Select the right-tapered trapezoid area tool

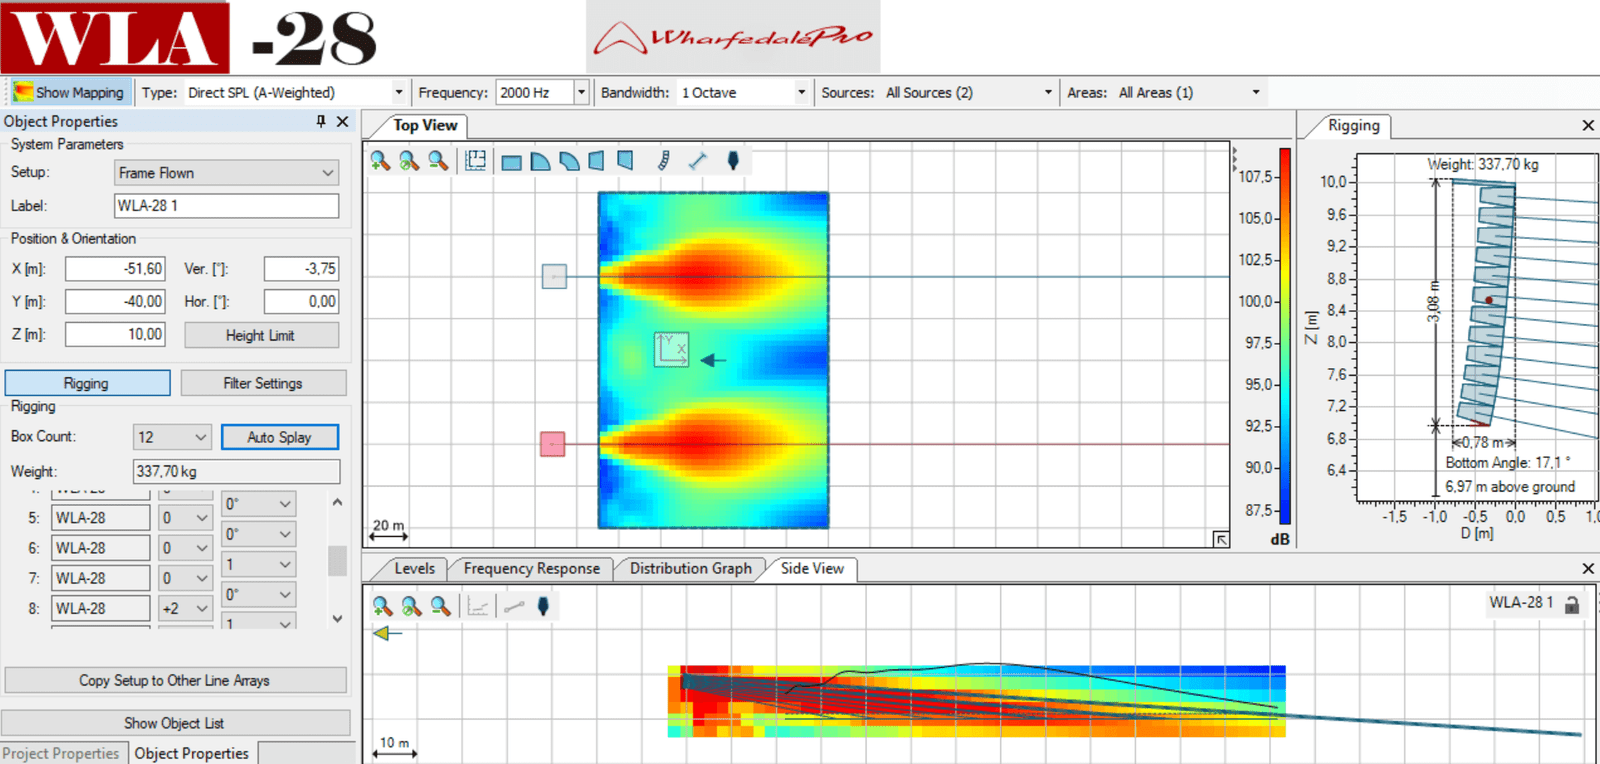pyautogui.click(x=626, y=161)
